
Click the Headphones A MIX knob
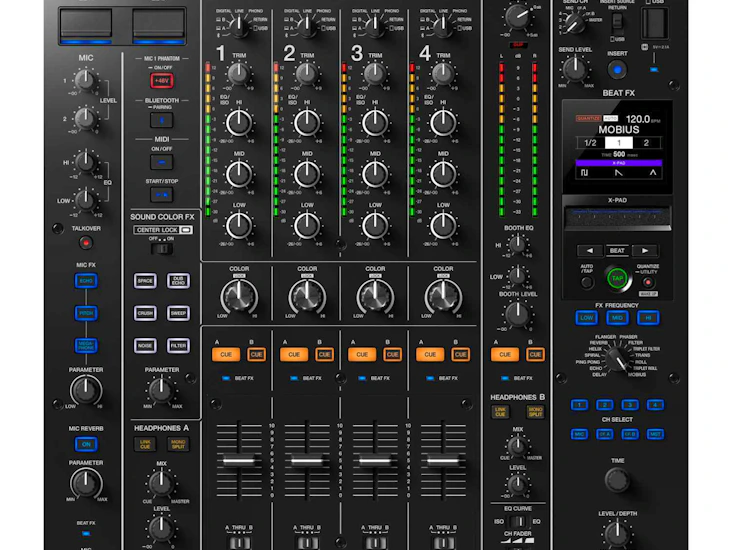pyautogui.click(x=161, y=484)
